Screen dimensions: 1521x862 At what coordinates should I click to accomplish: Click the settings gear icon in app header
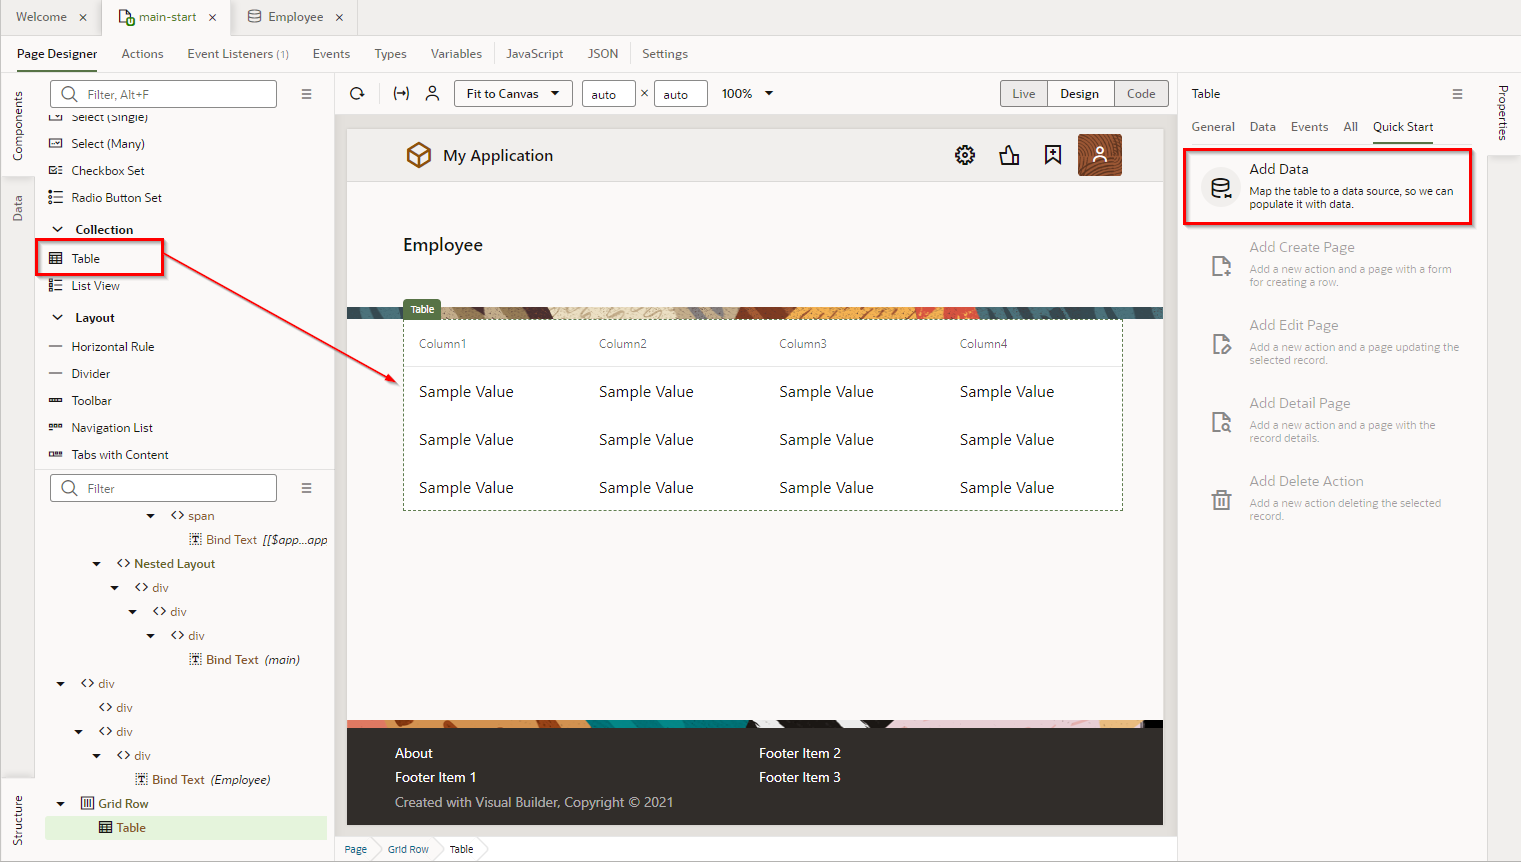tap(965, 155)
